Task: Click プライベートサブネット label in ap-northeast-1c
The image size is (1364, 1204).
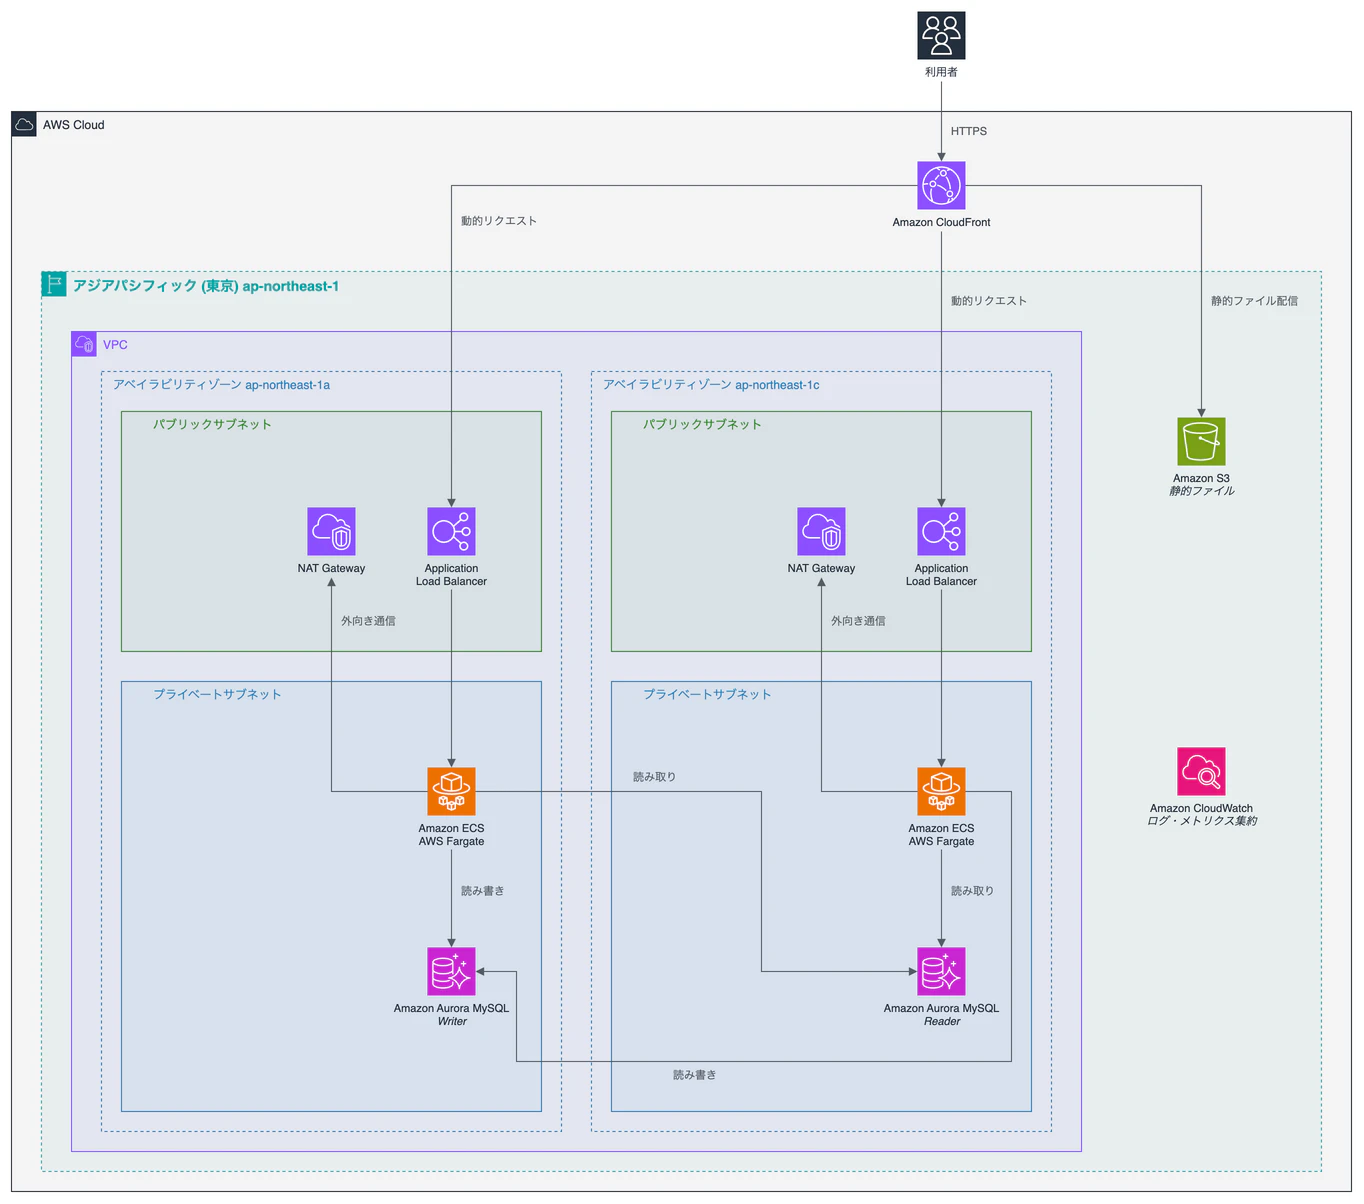Action: click(707, 694)
